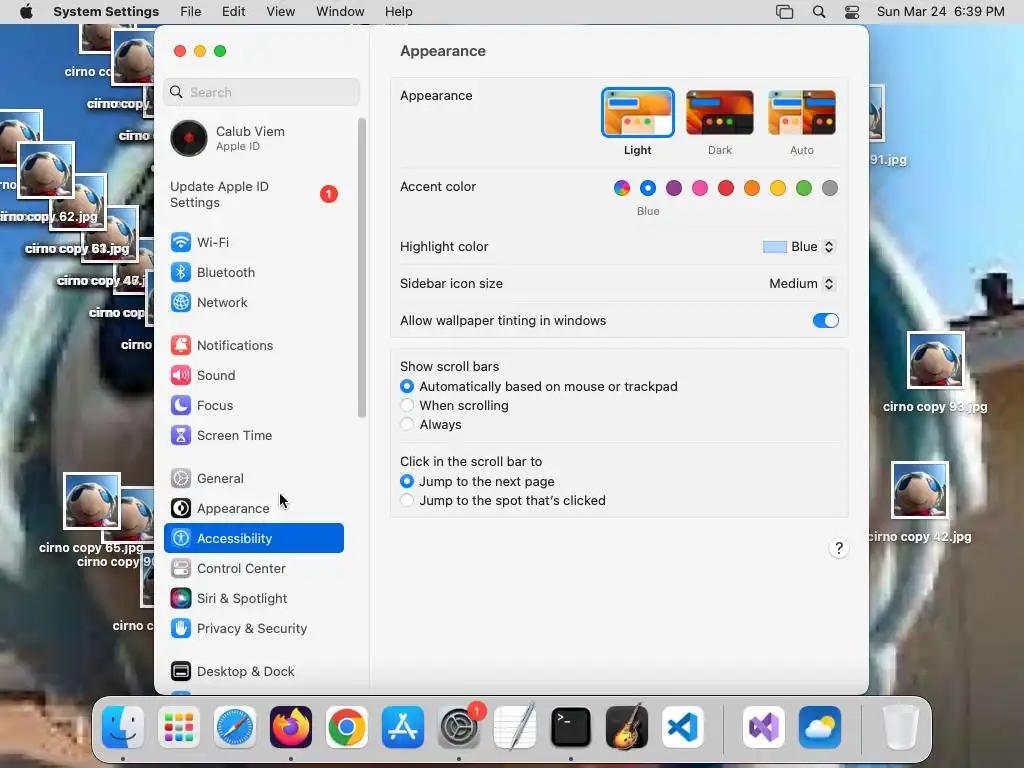Choose the Dark appearance thumbnail

click(x=720, y=113)
